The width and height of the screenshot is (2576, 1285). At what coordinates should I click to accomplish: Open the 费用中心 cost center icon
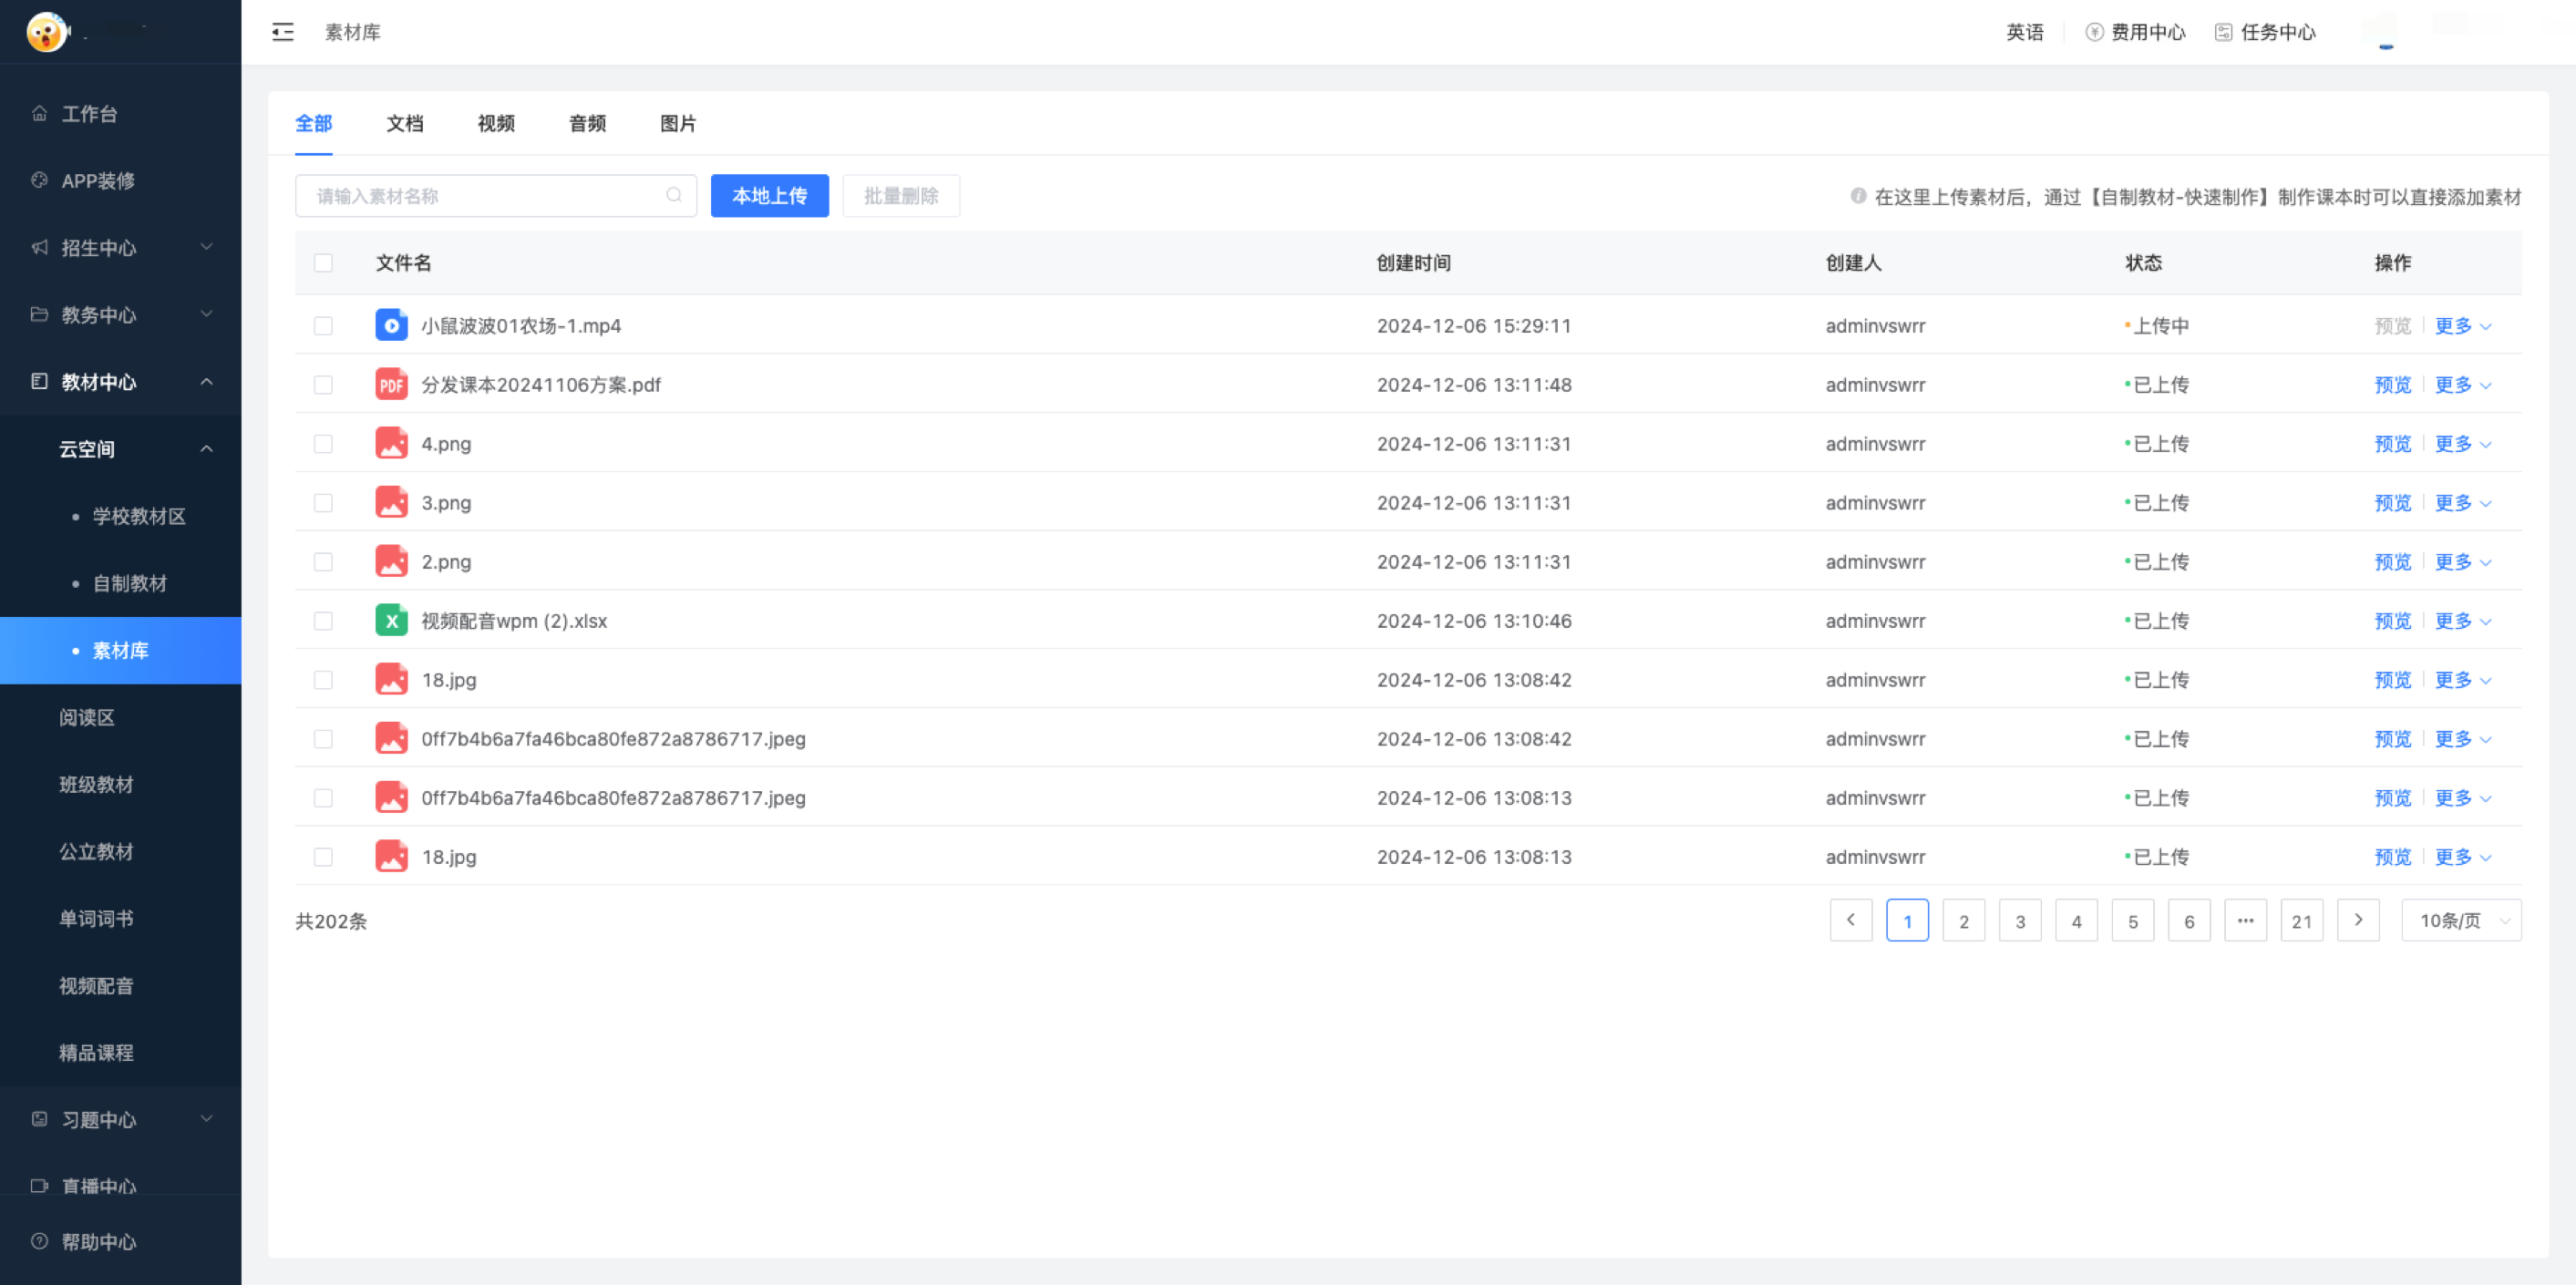(x=2094, y=31)
